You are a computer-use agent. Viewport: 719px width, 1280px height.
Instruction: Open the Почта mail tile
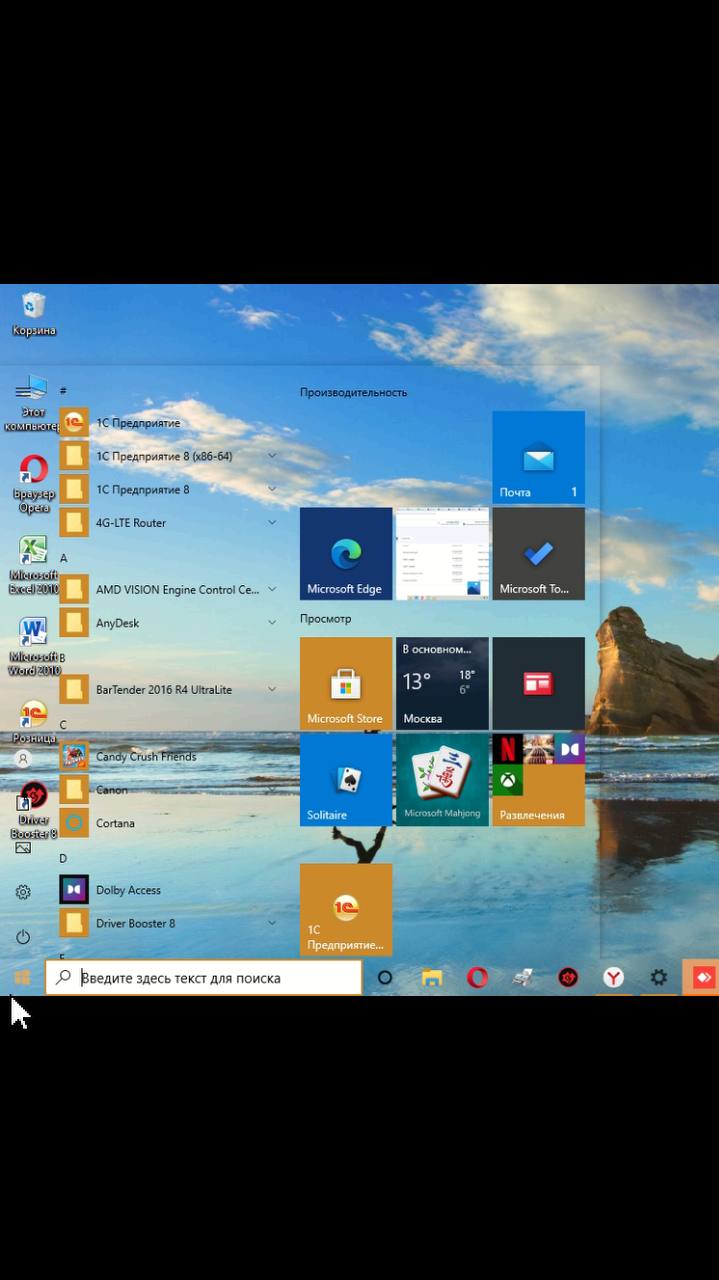point(538,457)
